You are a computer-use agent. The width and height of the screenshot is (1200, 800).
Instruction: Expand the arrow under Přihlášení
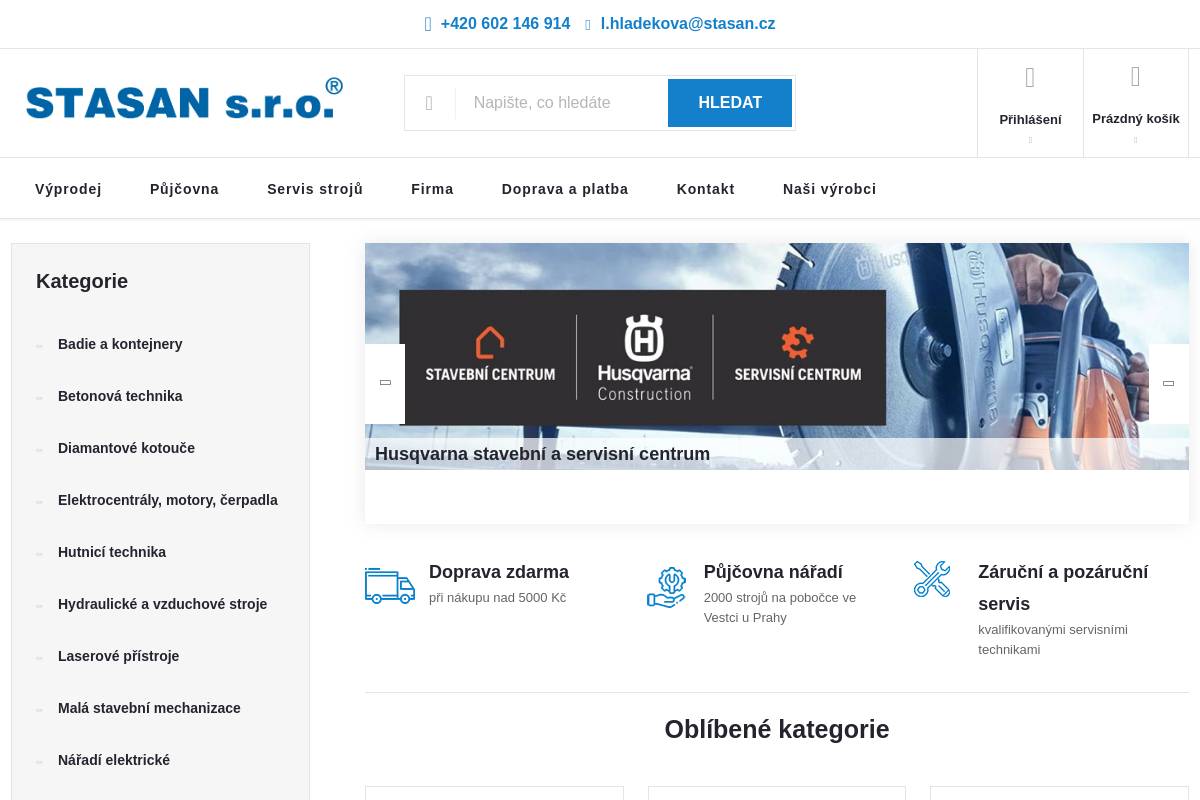(x=1030, y=138)
